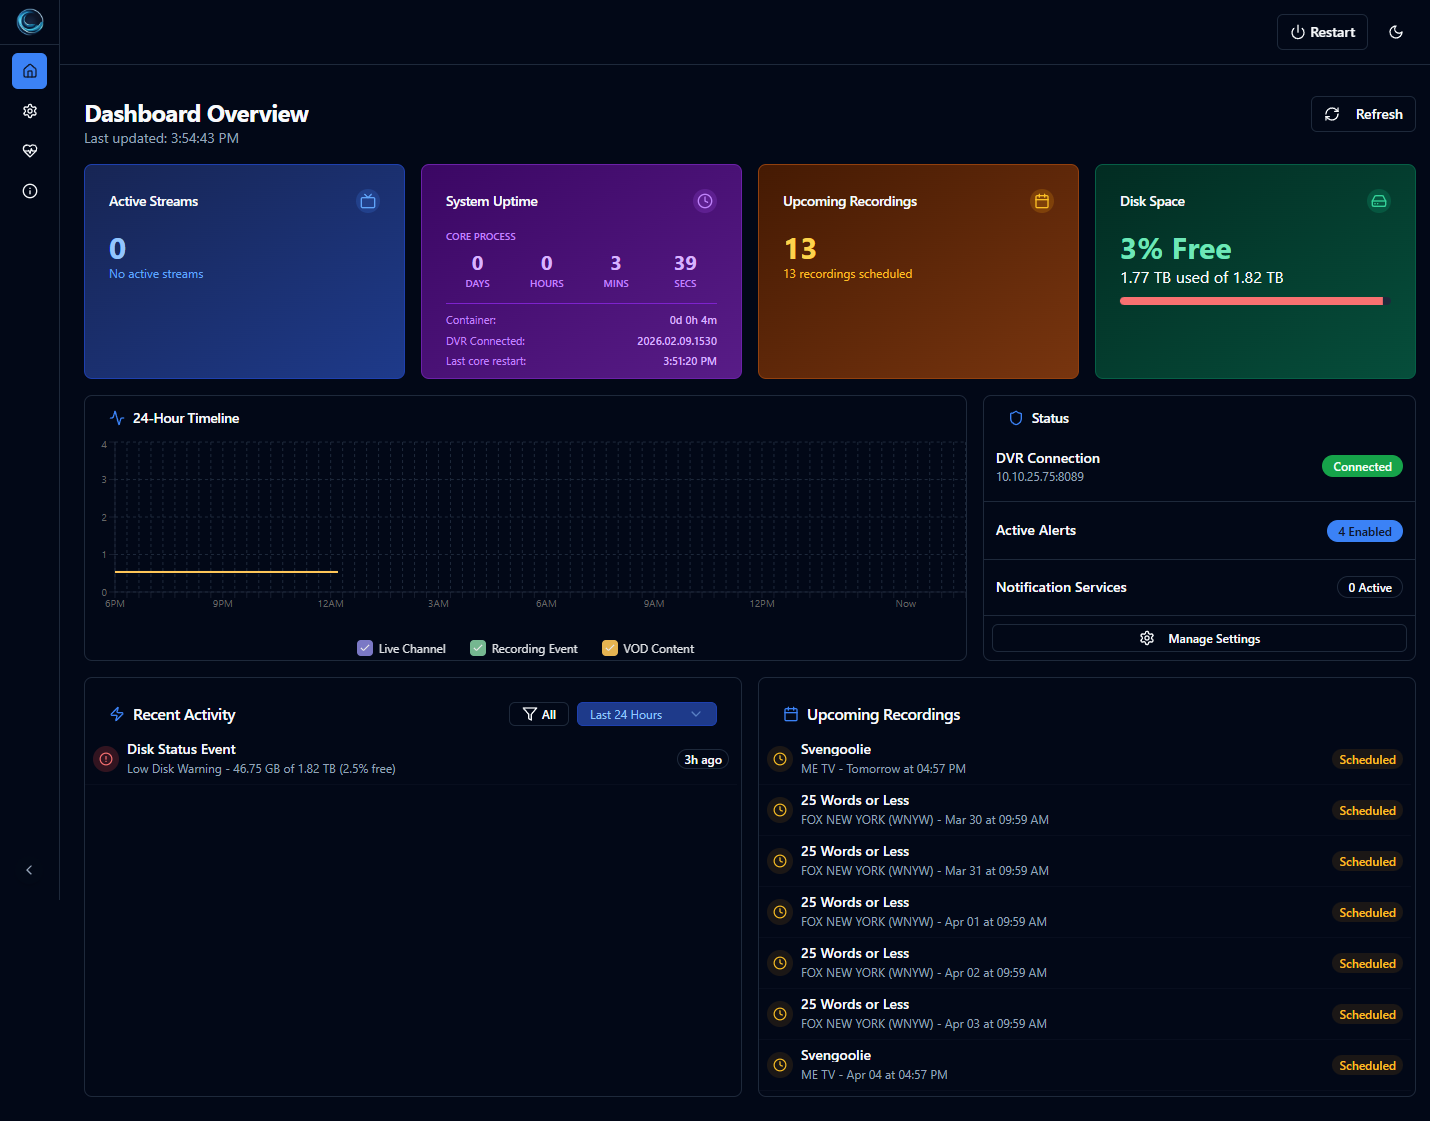The height and width of the screenshot is (1121, 1430).
Task: Open Manage Settings in the Status panel
Action: [x=1199, y=638]
